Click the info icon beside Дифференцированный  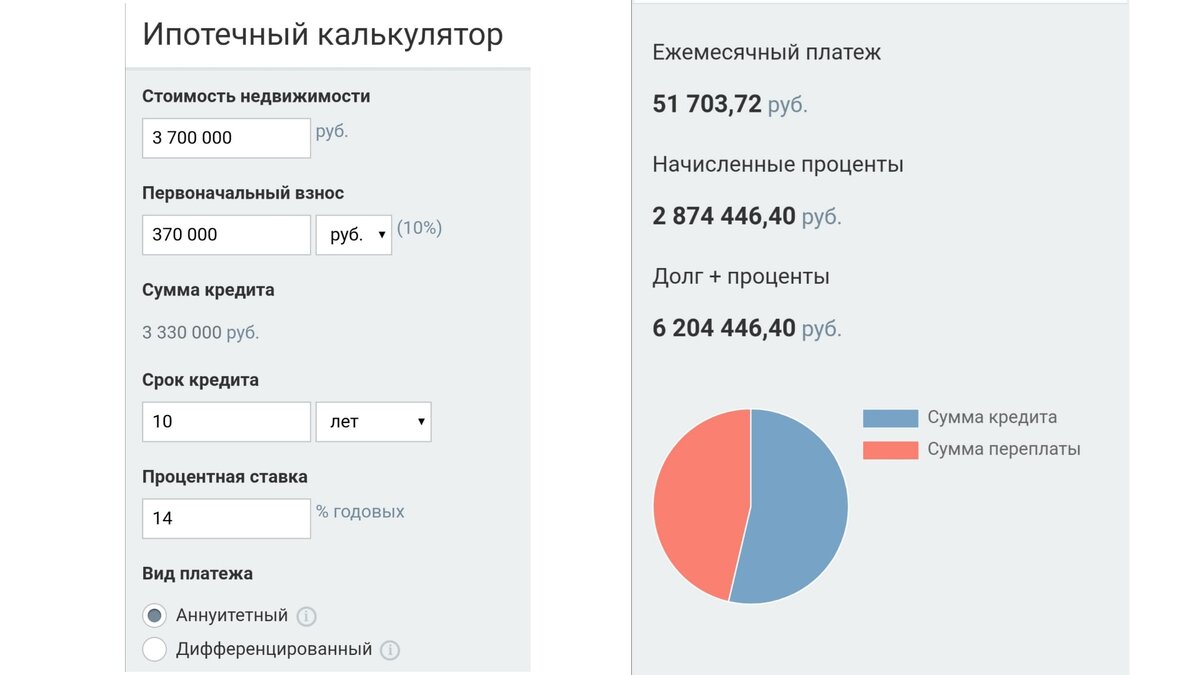point(391,649)
